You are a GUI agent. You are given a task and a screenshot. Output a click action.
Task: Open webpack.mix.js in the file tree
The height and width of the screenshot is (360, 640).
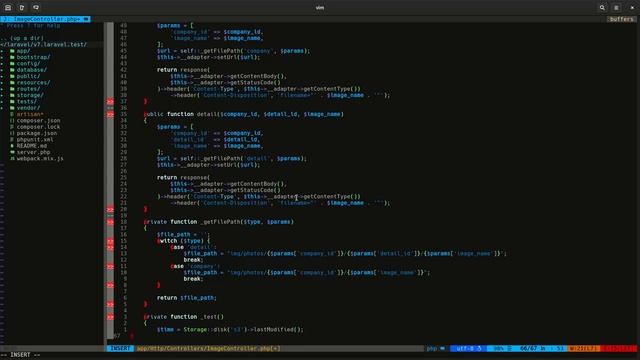point(40,158)
